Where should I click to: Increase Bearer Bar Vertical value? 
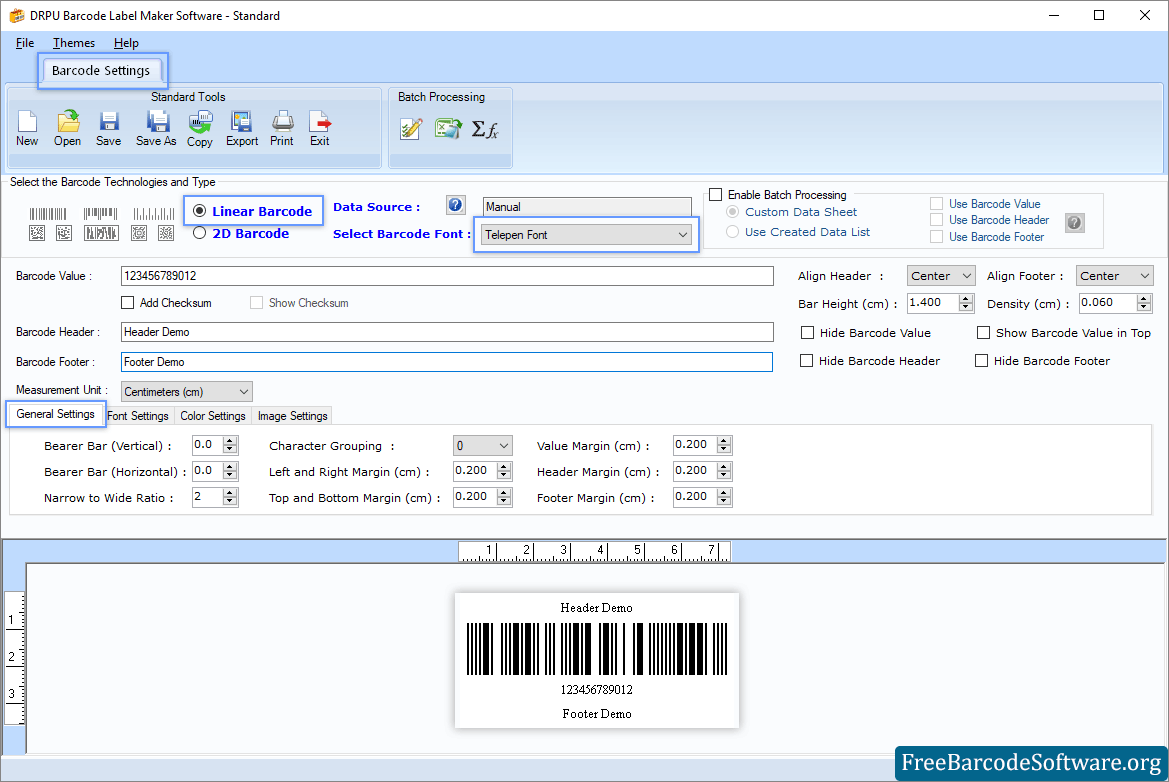click(230, 441)
